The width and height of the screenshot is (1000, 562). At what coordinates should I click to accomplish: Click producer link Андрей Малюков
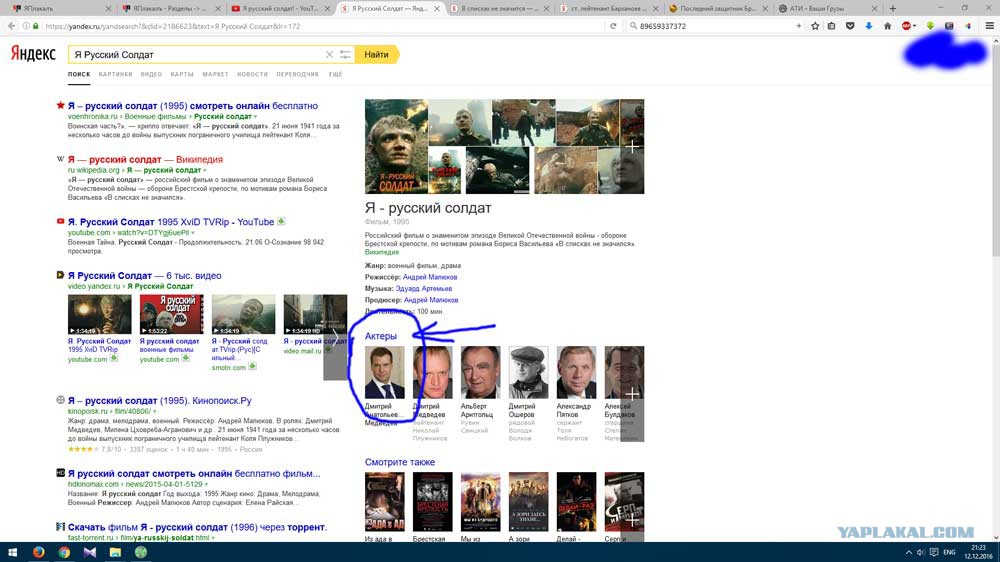coord(431,300)
